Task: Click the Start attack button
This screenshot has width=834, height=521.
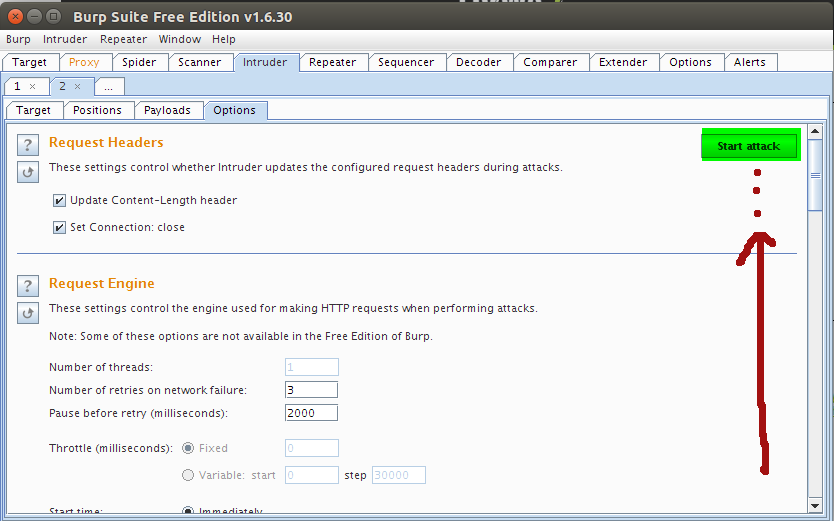Action: coord(749,146)
